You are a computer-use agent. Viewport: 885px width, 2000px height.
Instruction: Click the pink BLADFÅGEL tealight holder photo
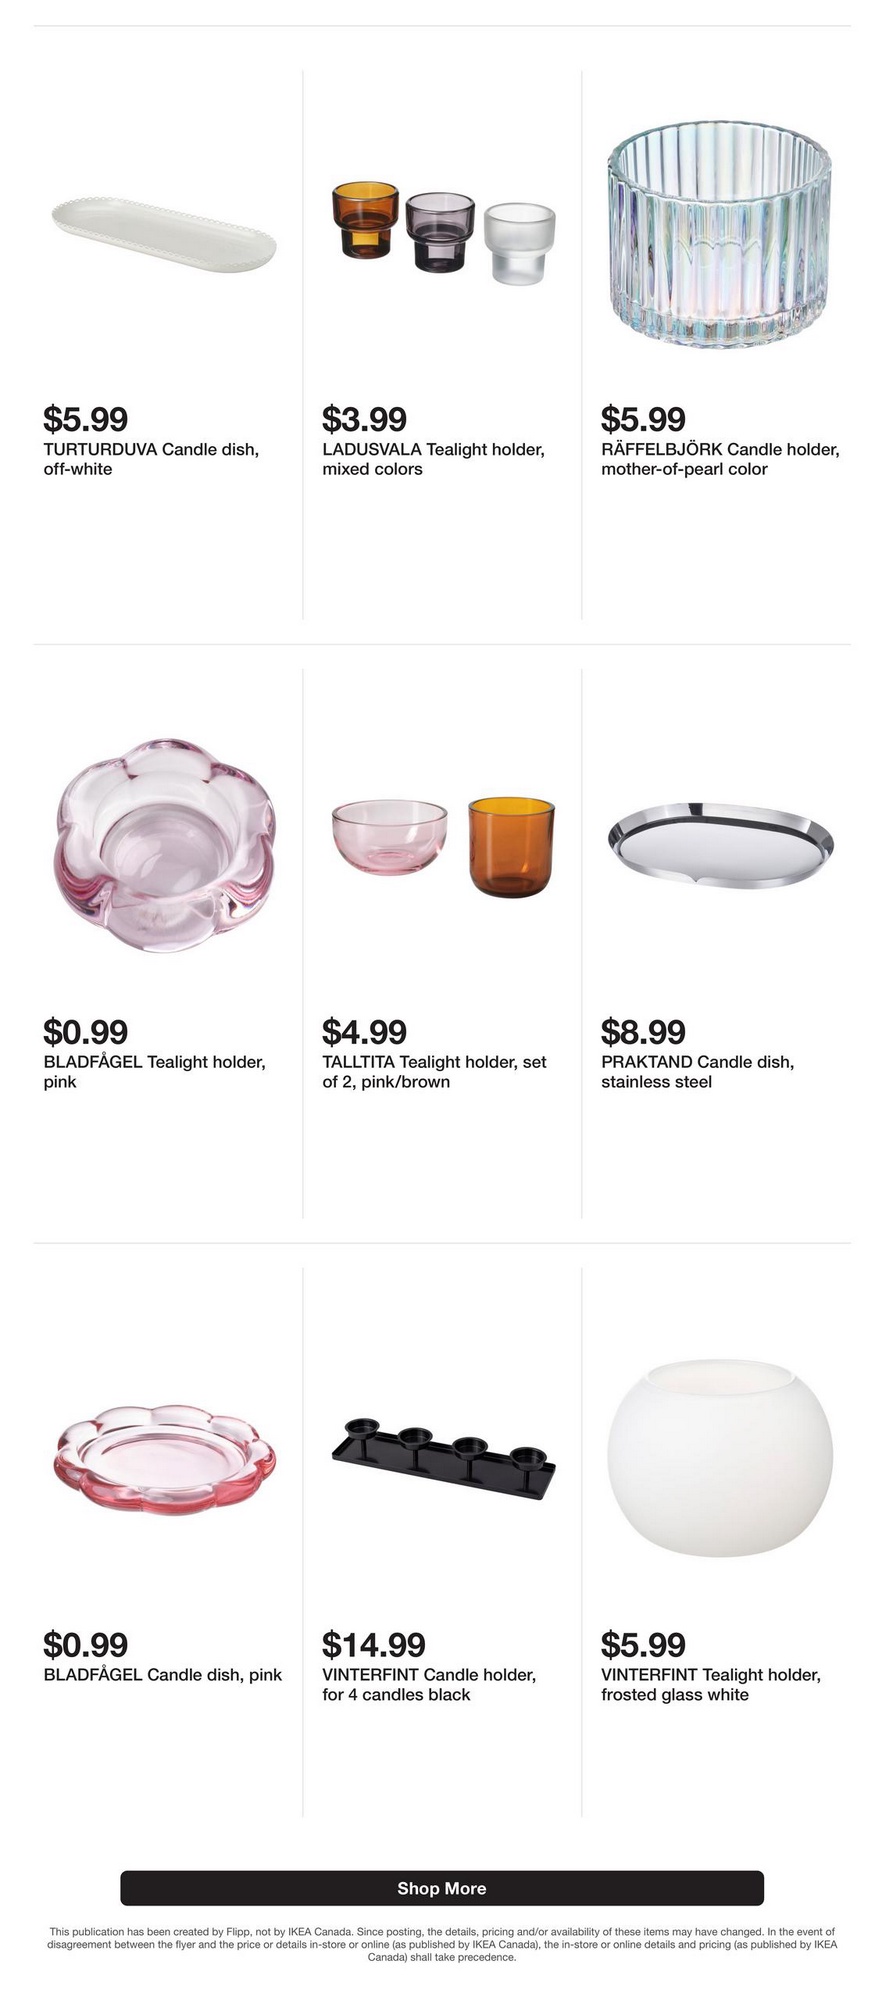tap(164, 845)
